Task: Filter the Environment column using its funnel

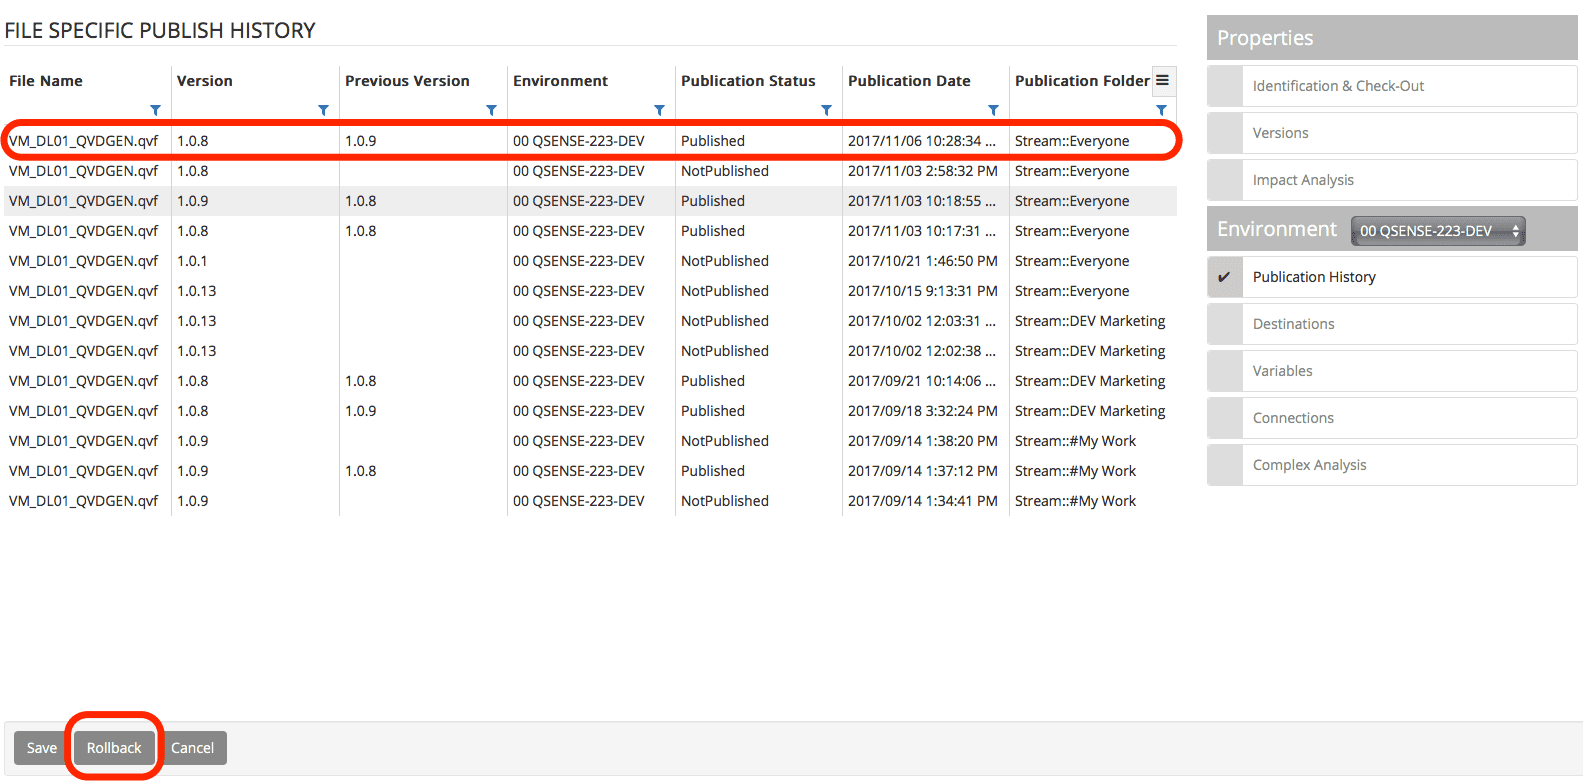Action: coord(659,110)
